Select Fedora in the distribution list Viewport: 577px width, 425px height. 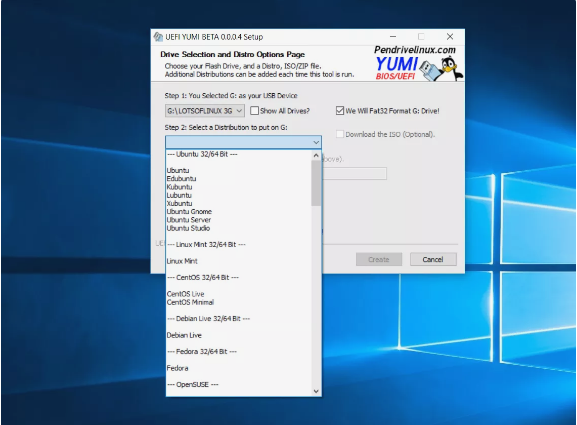click(177, 368)
